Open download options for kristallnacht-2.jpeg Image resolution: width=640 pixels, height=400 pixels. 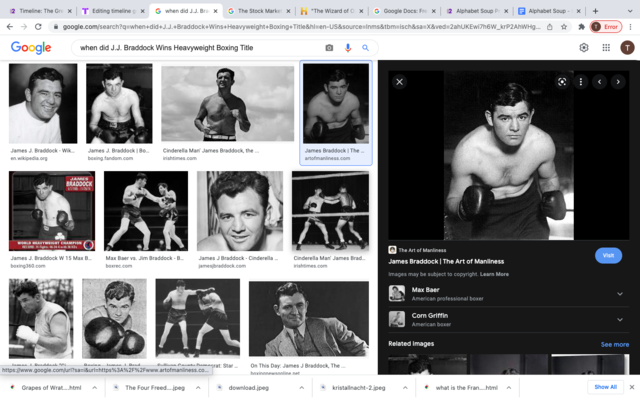tap(405, 387)
